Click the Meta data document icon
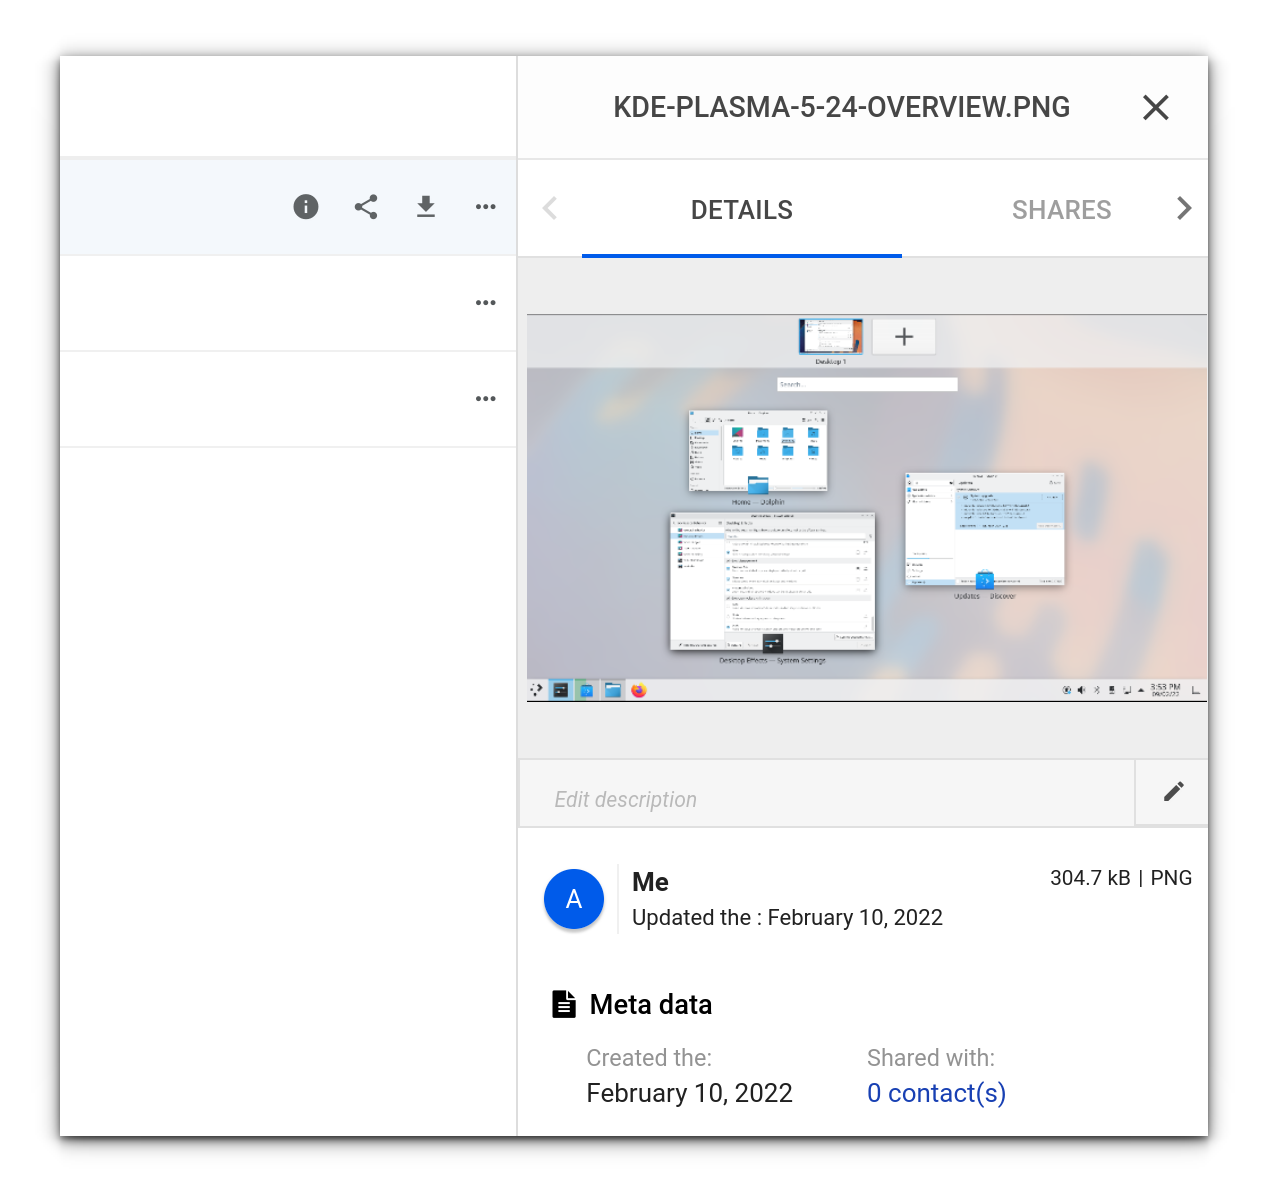1268x1200 pixels. (x=564, y=1004)
